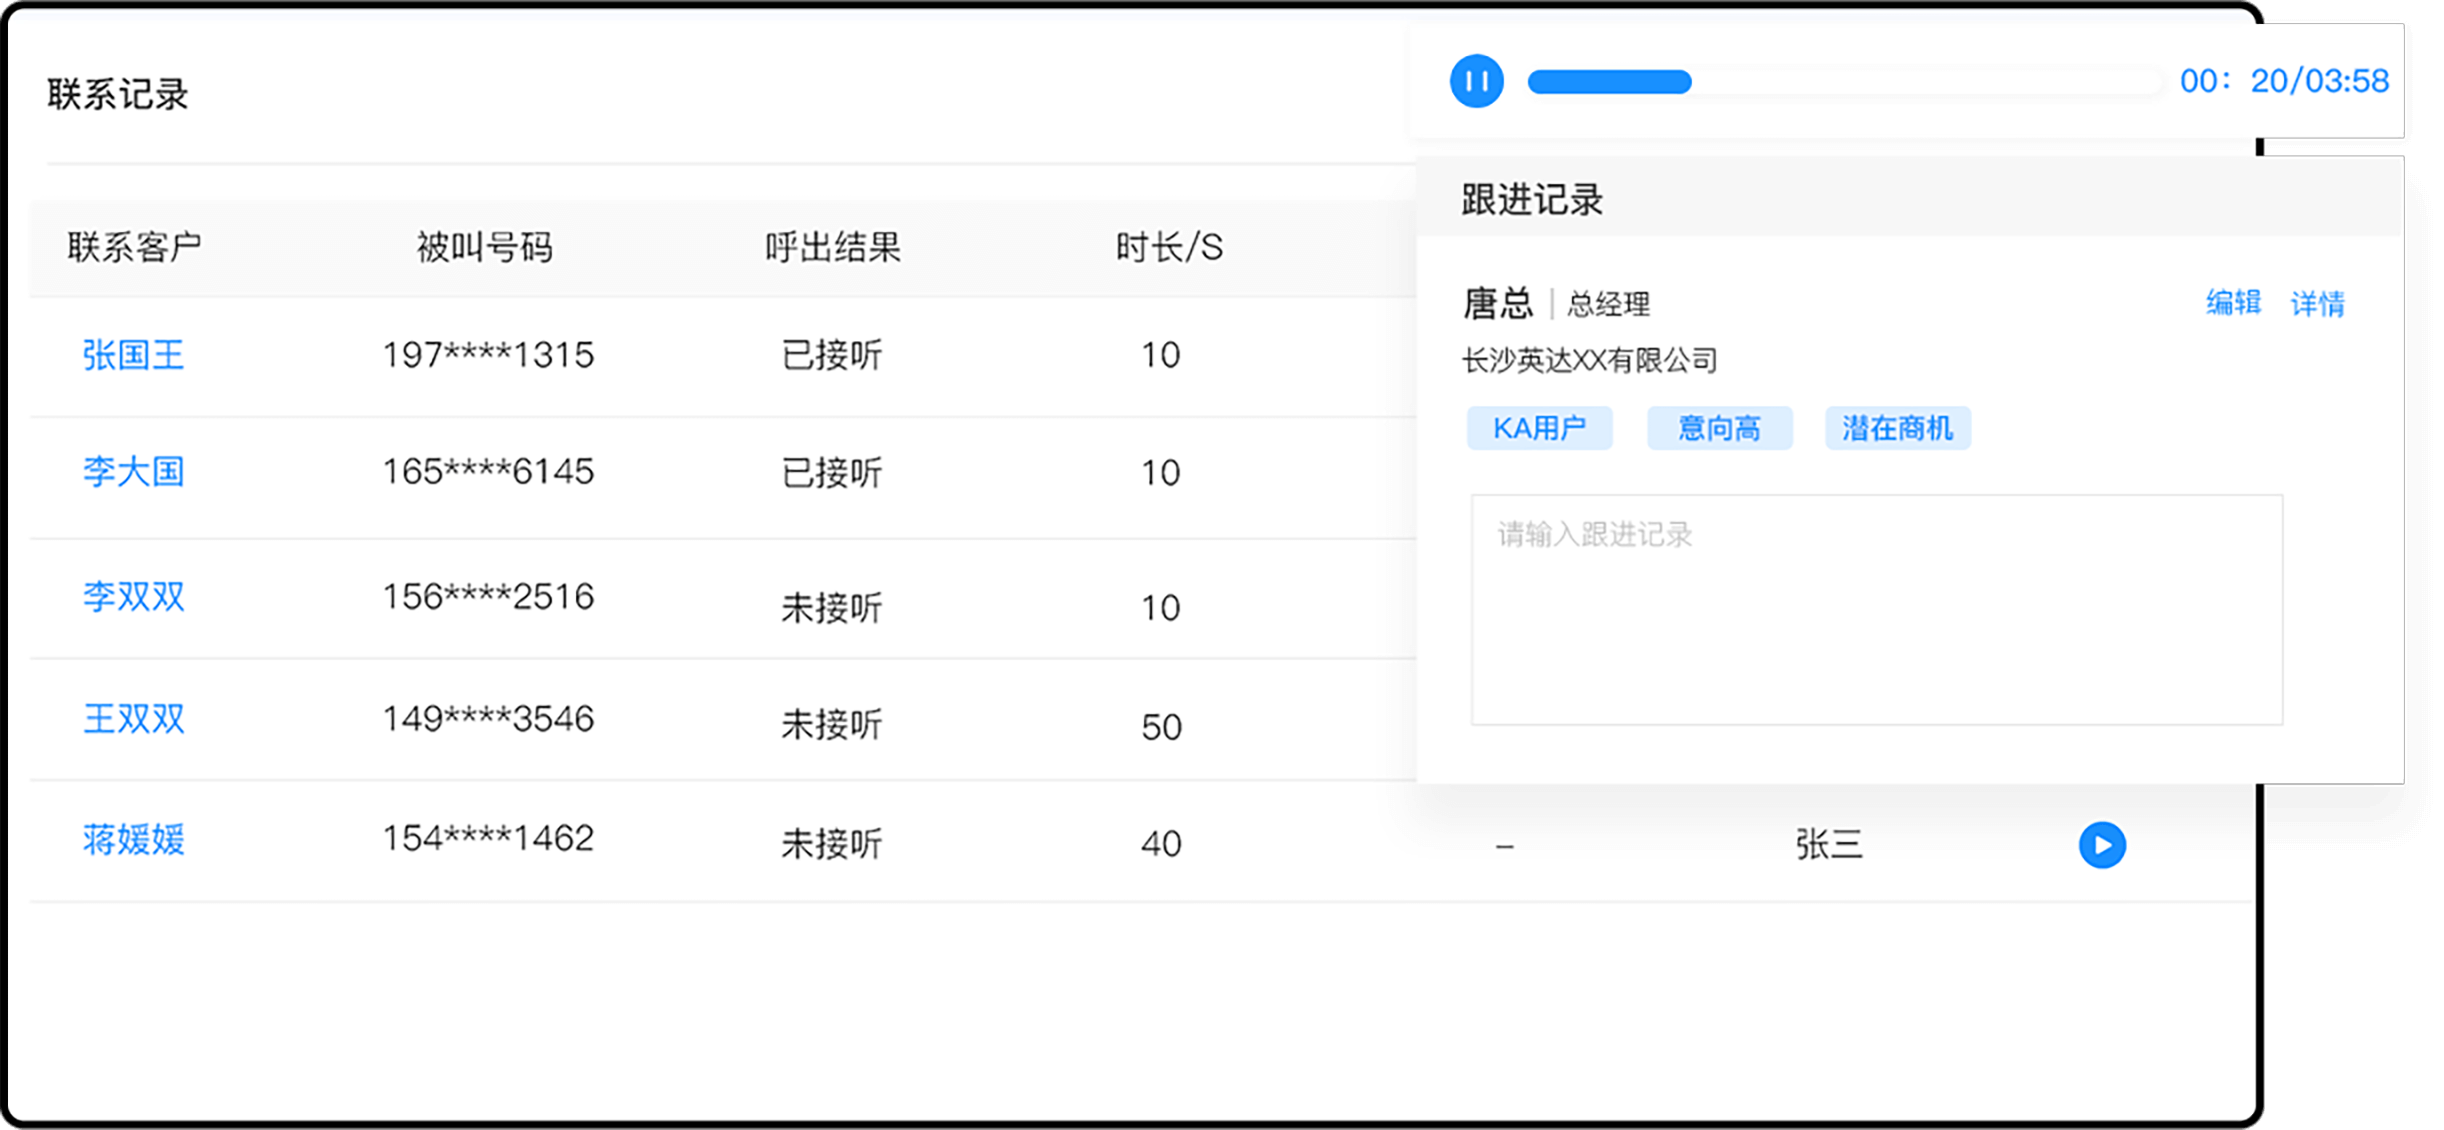Viewport: 2444px width, 1130px height.
Task: Click the 00:20/03:58 playback time
Action: coord(2284,81)
